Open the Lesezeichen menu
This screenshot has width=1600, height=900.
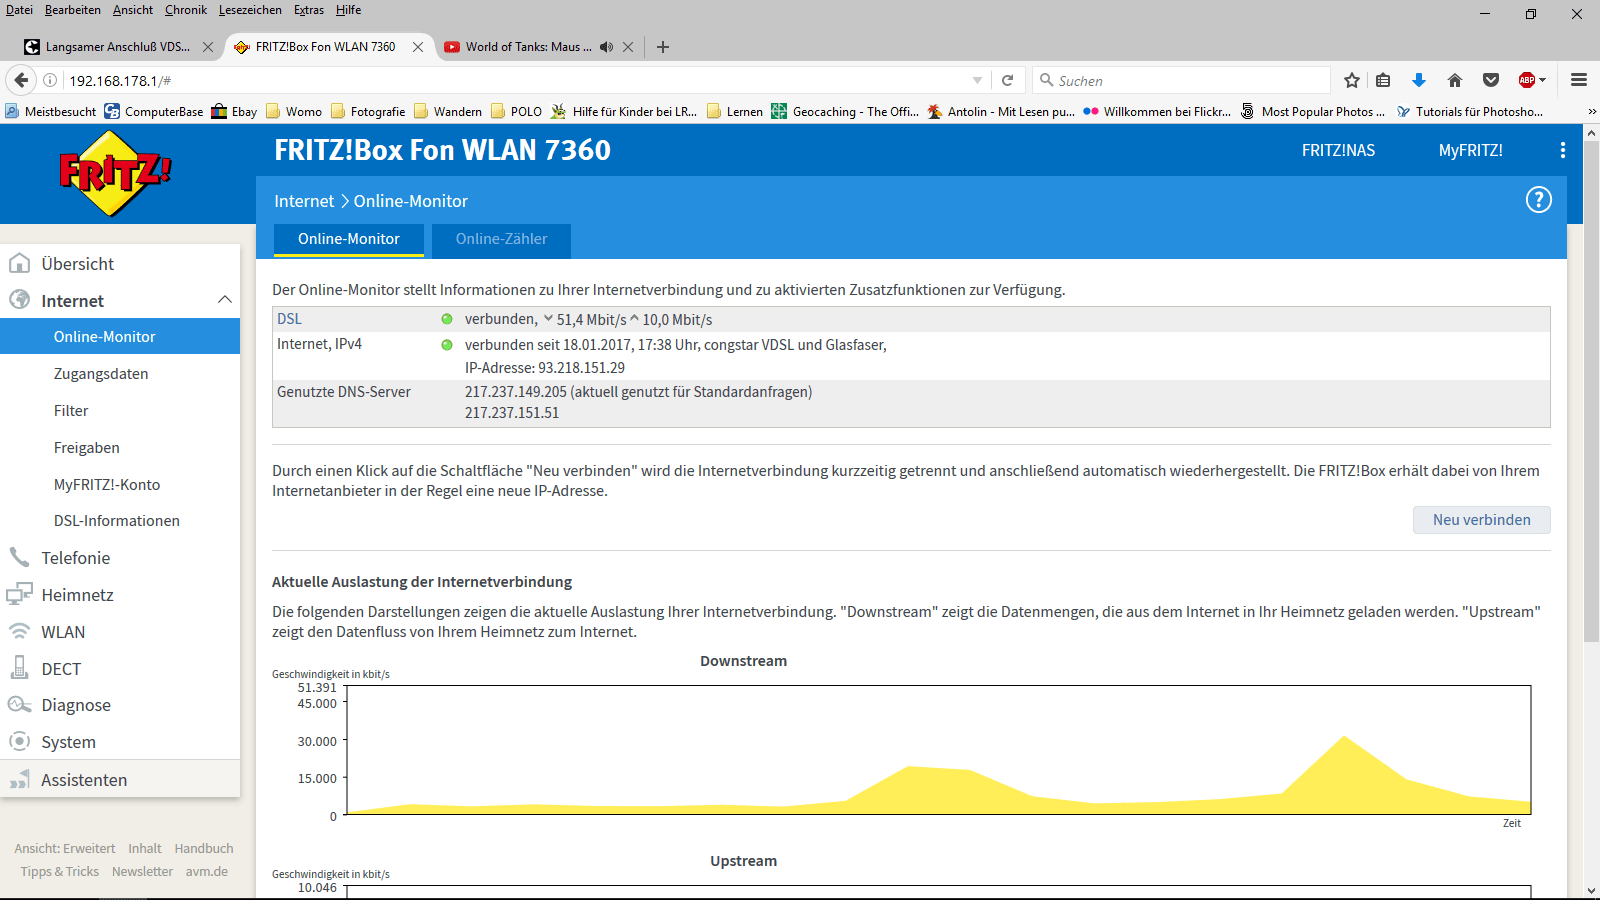[250, 10]
